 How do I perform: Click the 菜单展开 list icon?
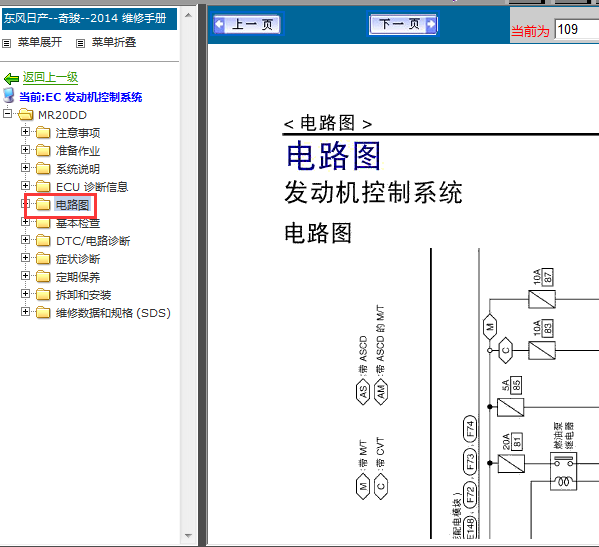(6, 43)
